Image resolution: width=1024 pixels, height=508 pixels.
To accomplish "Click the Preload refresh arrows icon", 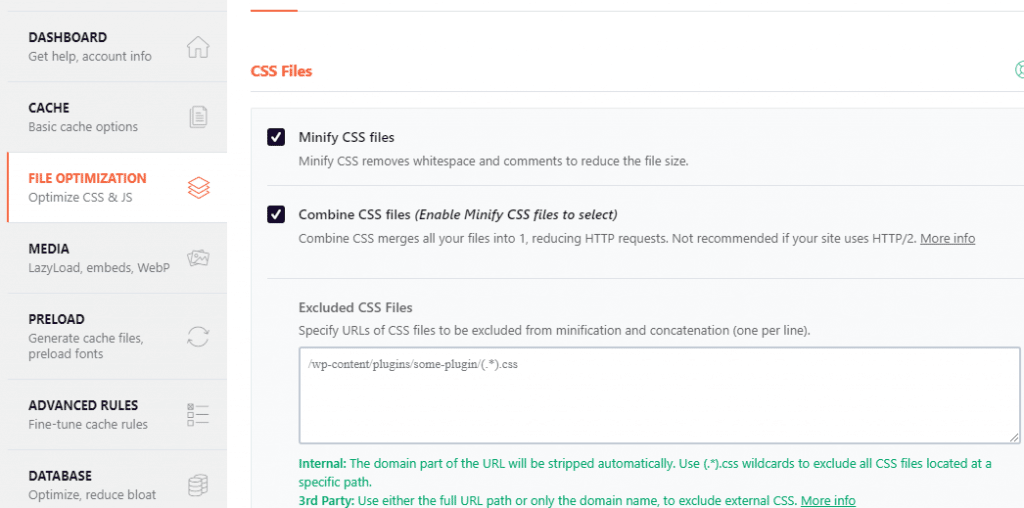I will coord(198,337).
